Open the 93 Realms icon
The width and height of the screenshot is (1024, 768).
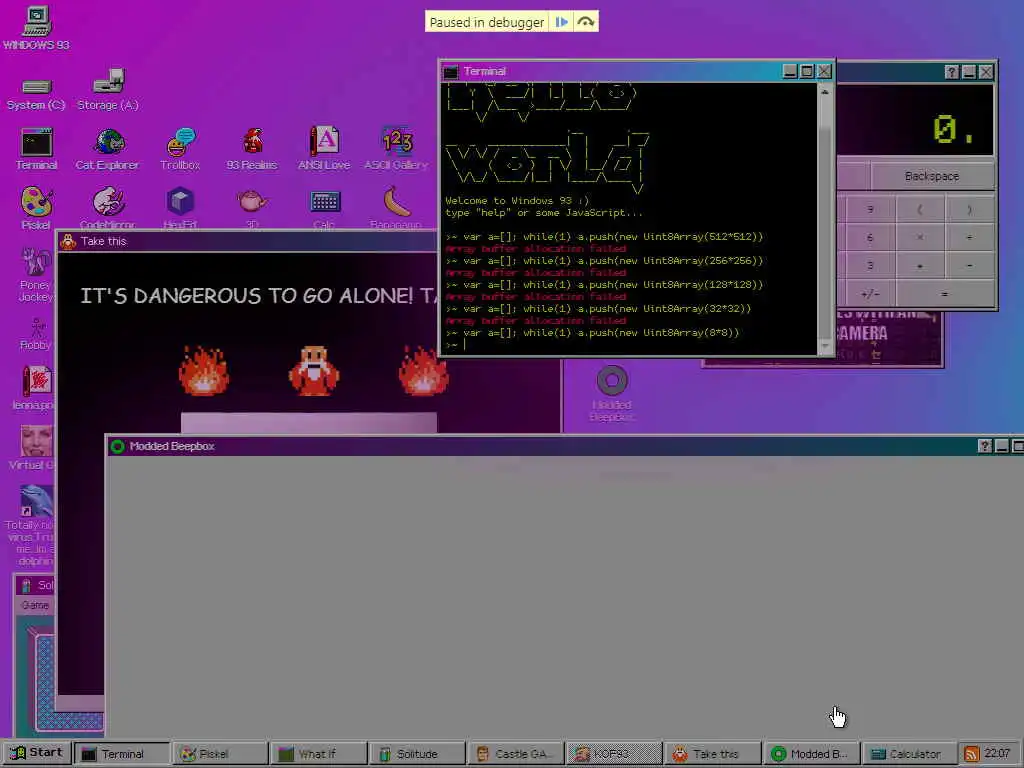pyautogui.click(x=252, y=149)
